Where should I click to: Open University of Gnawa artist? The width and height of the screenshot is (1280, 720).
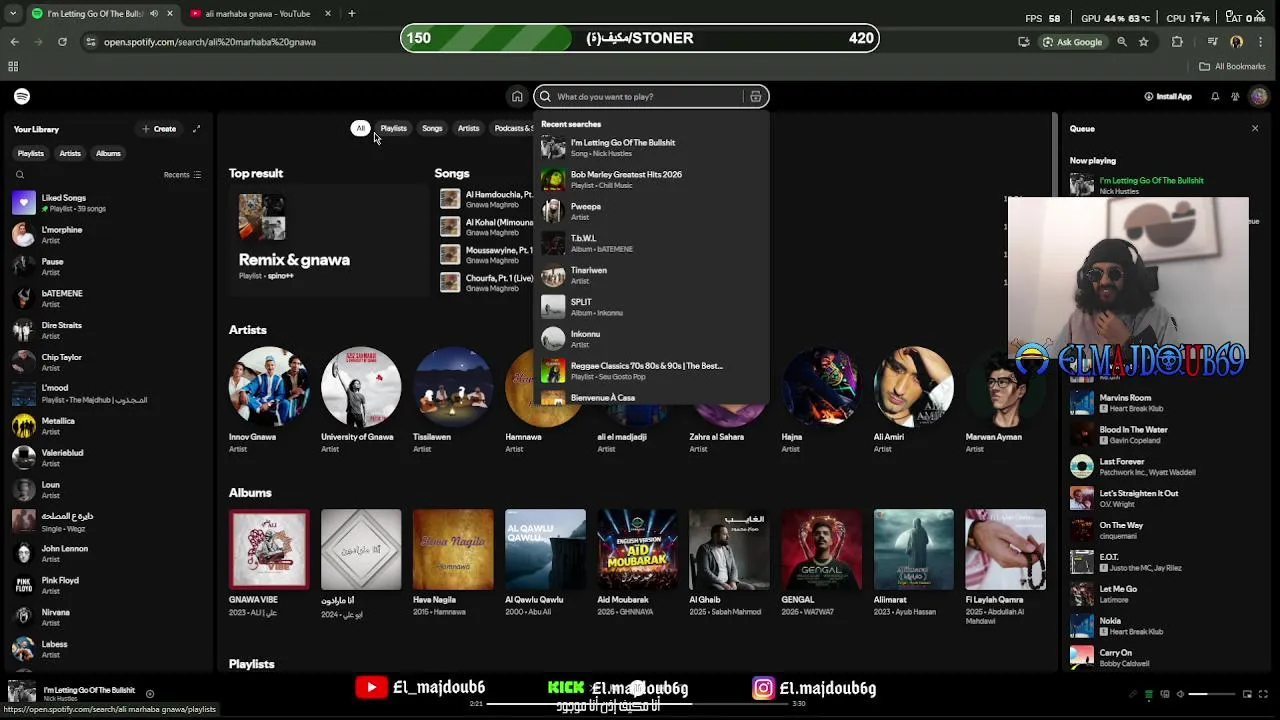click(x=360, y=400)
